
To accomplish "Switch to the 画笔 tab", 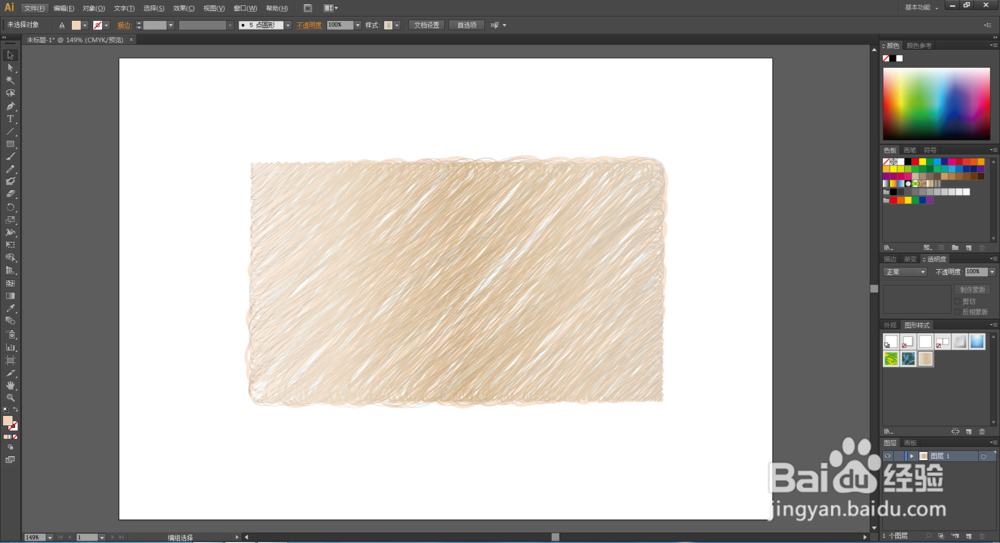I will tap(910, 151).
